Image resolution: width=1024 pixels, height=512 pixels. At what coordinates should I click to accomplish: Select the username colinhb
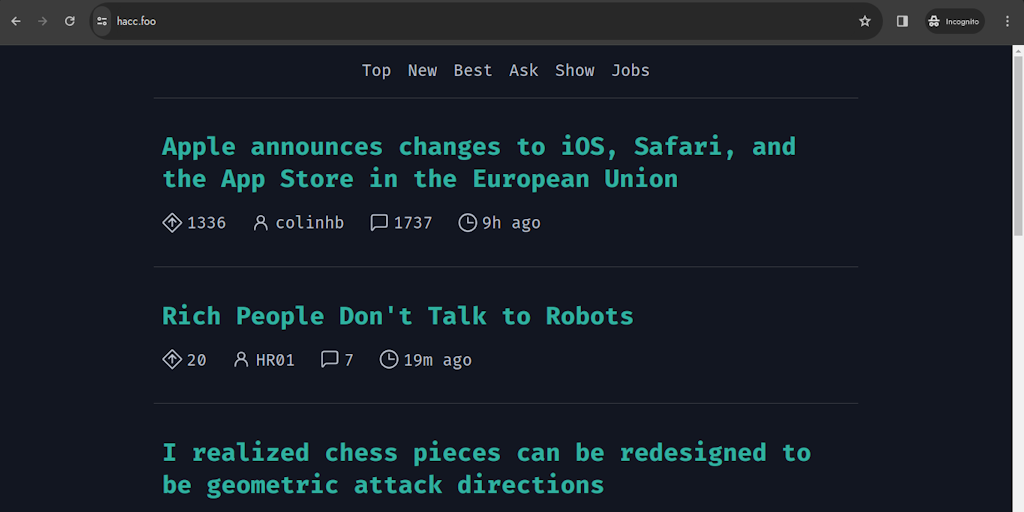tap(310, 223)
